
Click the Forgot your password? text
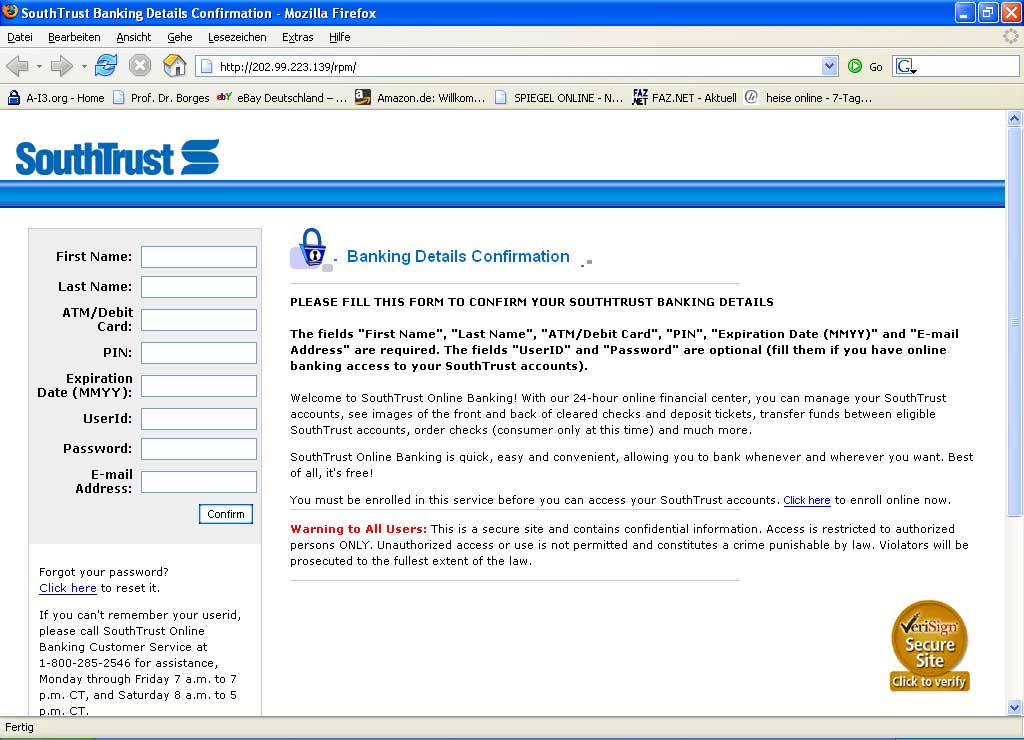104,572
